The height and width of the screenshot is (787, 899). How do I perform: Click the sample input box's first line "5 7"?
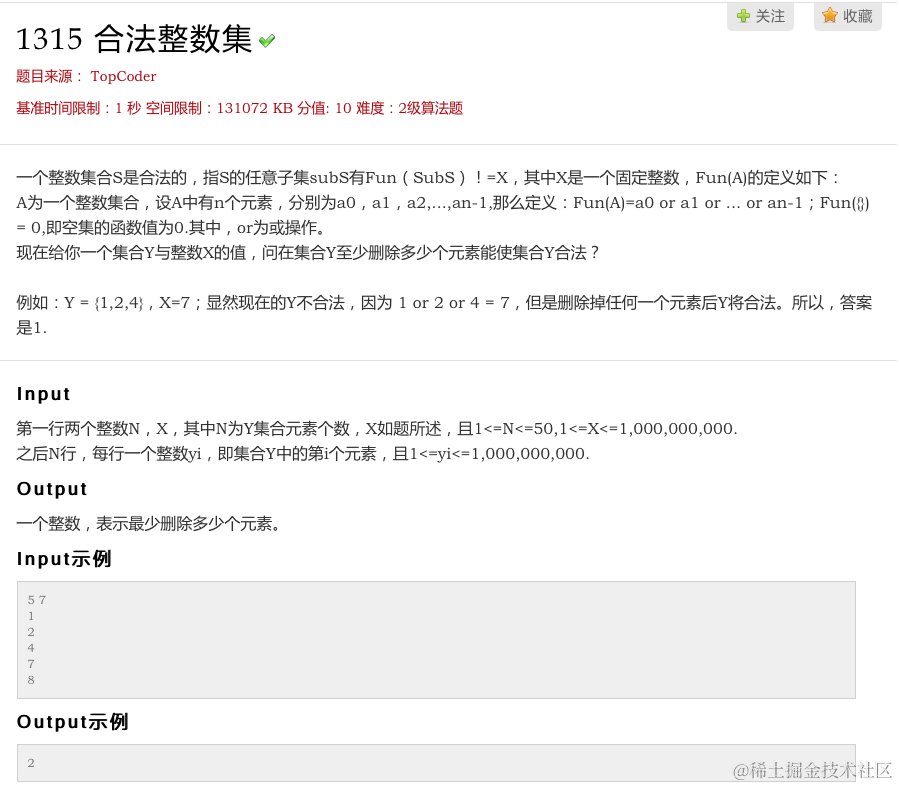pyautogui.click(x=37, y=600)
